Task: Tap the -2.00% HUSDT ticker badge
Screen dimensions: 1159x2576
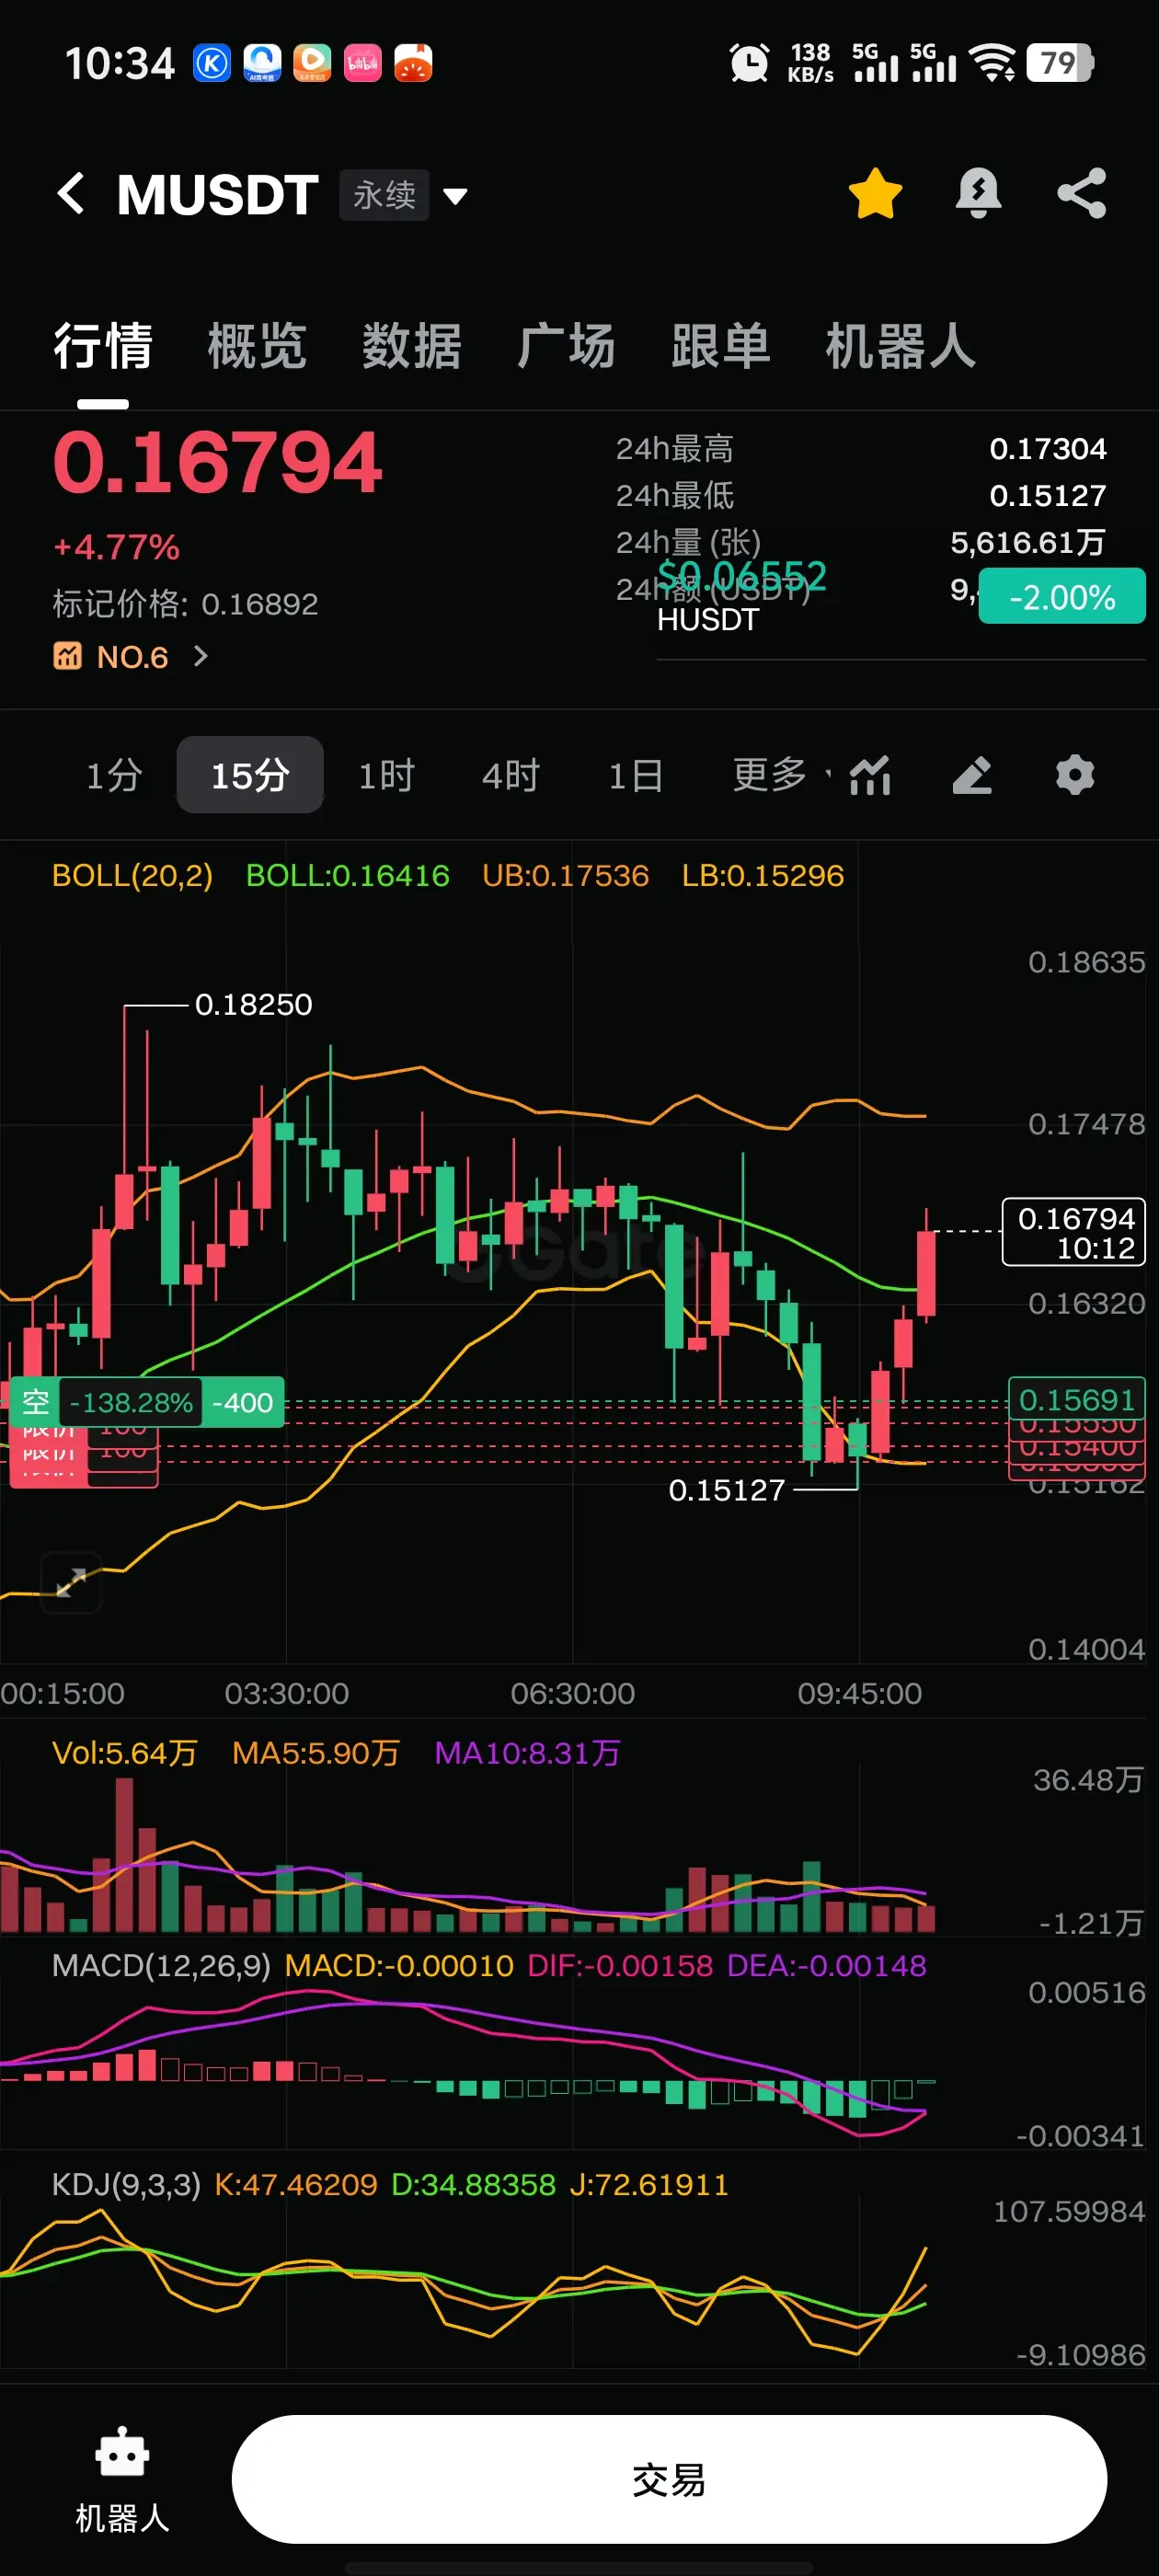Action: (1062, 596)
